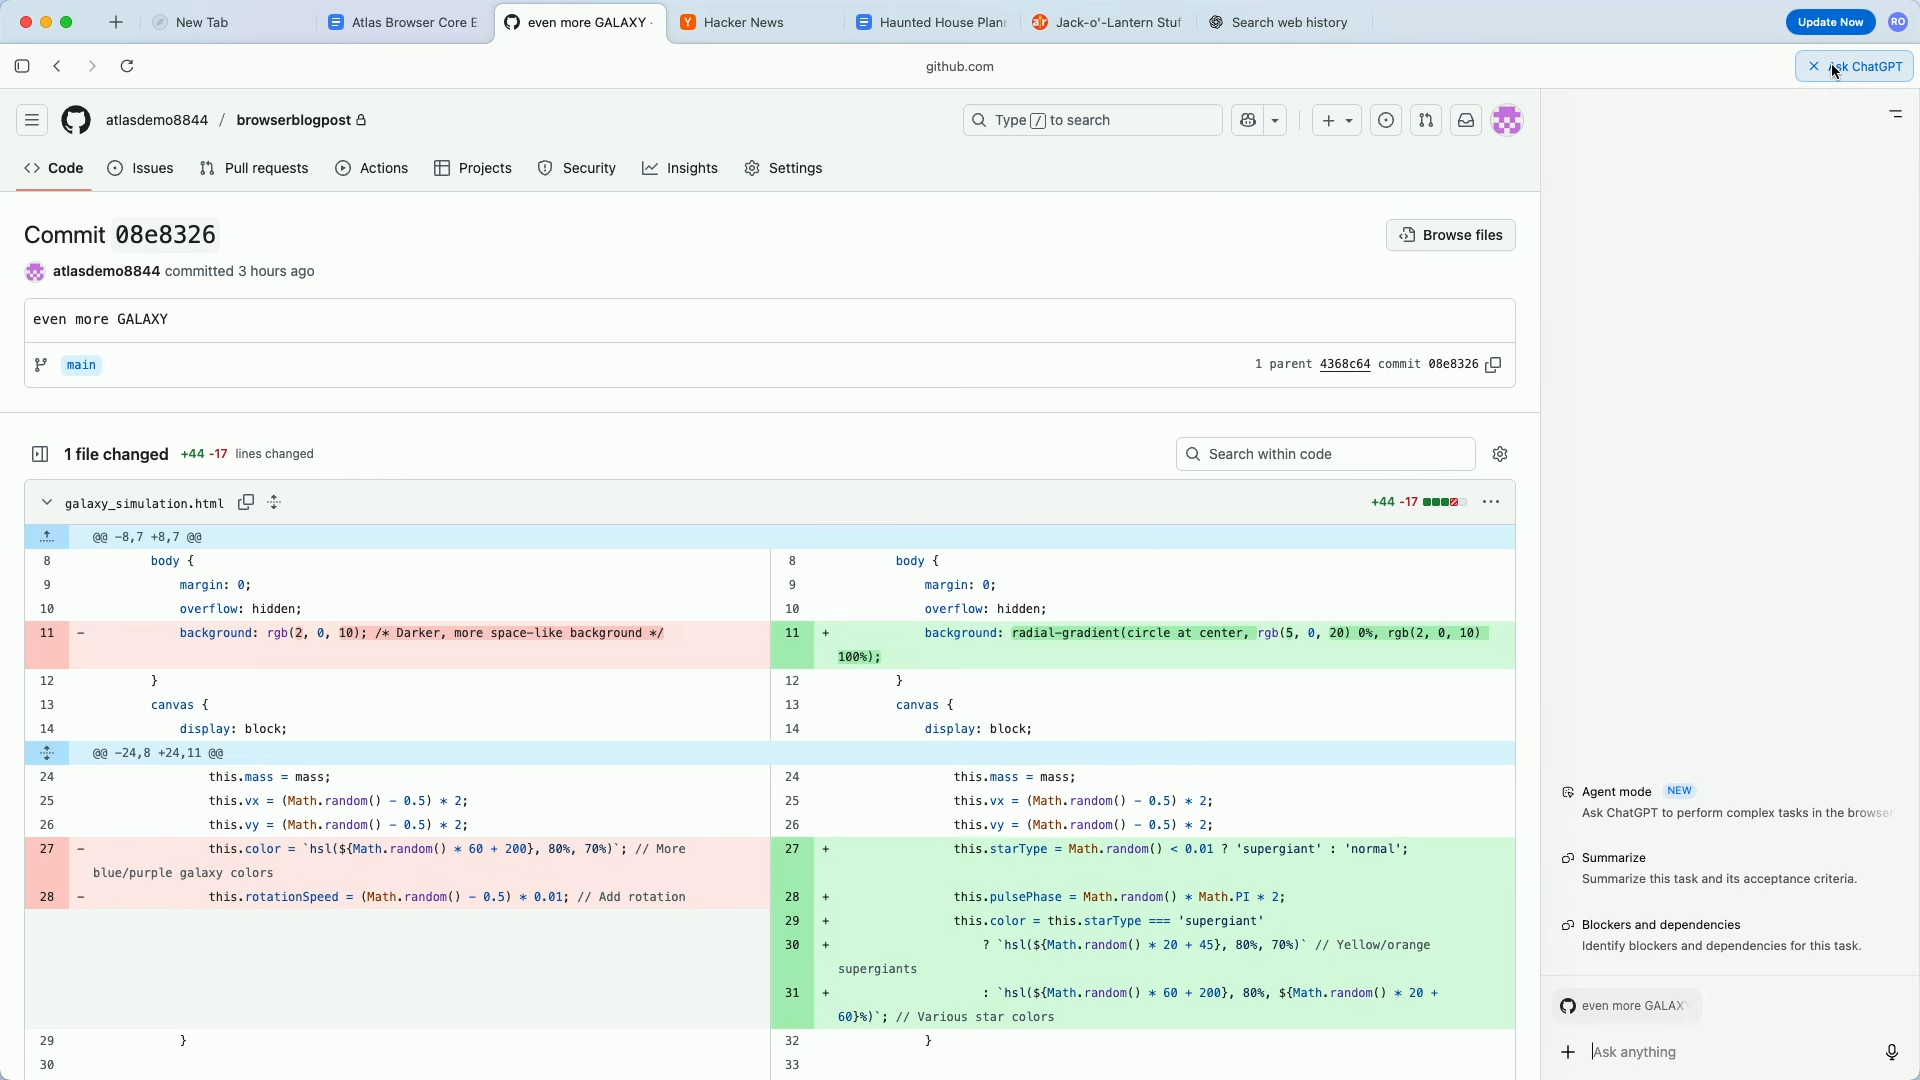Copy full commit SHA icon
This screenshot has height=1080, width=1920.
pos(1494,365)
